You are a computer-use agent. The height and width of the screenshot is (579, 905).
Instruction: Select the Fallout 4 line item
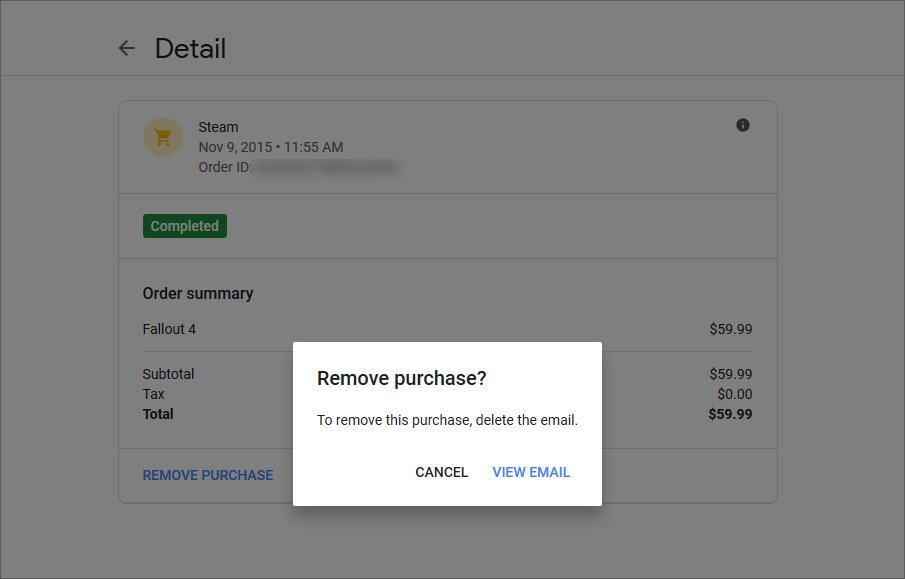click(x=169, y=329)
